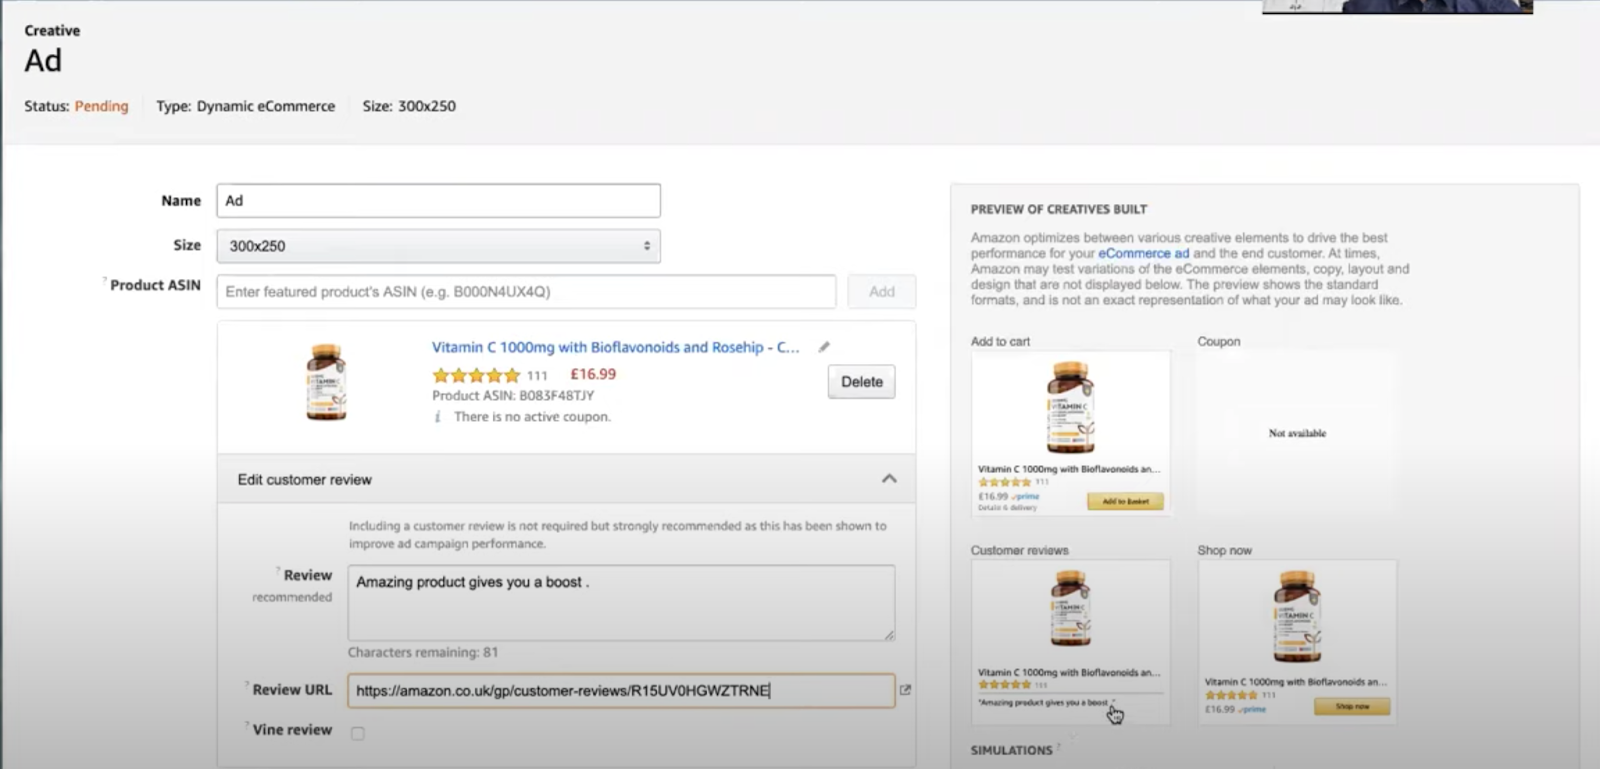Open the Vitamin C 1000mg product link
The width and height of the screenshot is (1600, 769).
615,347
